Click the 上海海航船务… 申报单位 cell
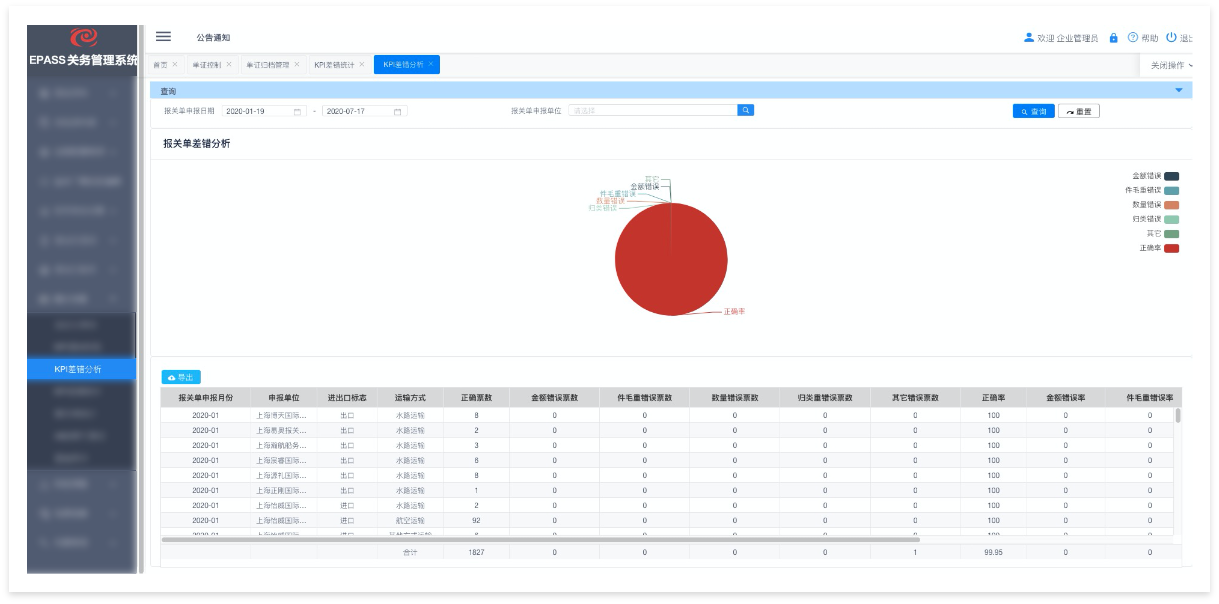Image resolution: width=1219 pixels, height=604 pixels. tap(284, 445)
